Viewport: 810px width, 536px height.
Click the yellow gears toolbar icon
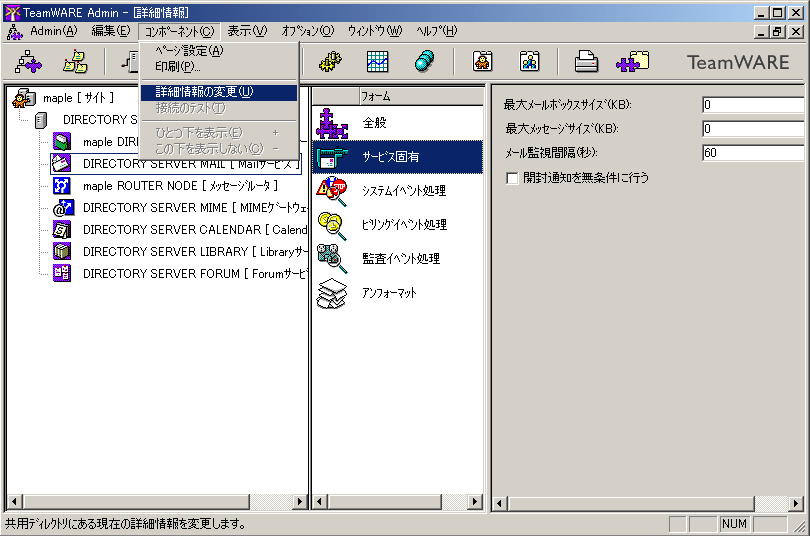coord(330,61)
